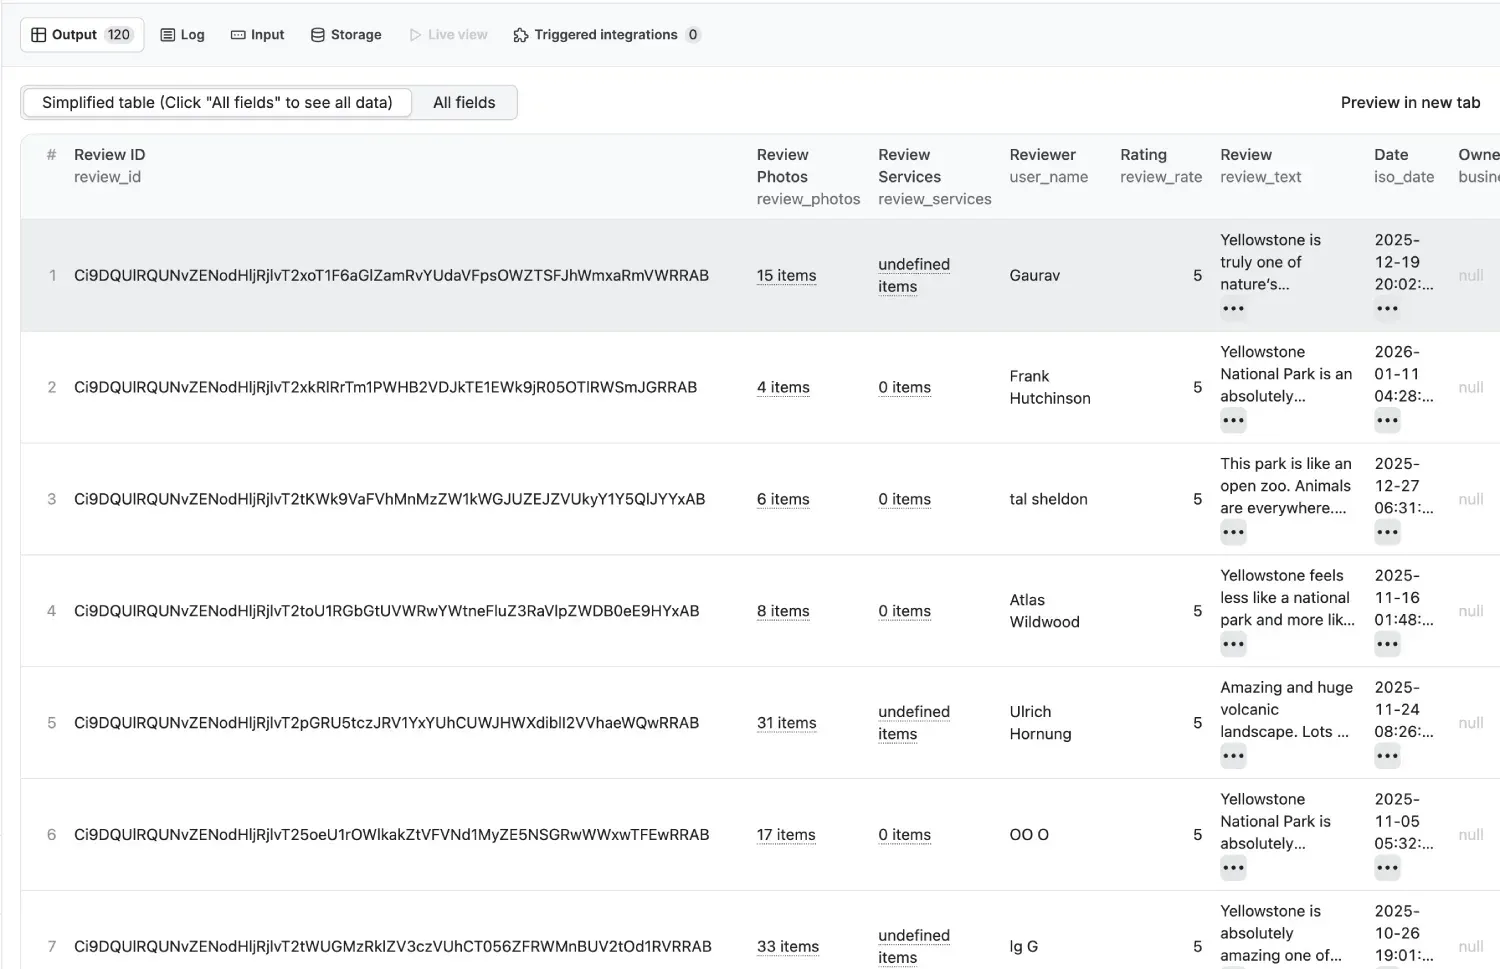Click the Storage database icon

point(318,35)
